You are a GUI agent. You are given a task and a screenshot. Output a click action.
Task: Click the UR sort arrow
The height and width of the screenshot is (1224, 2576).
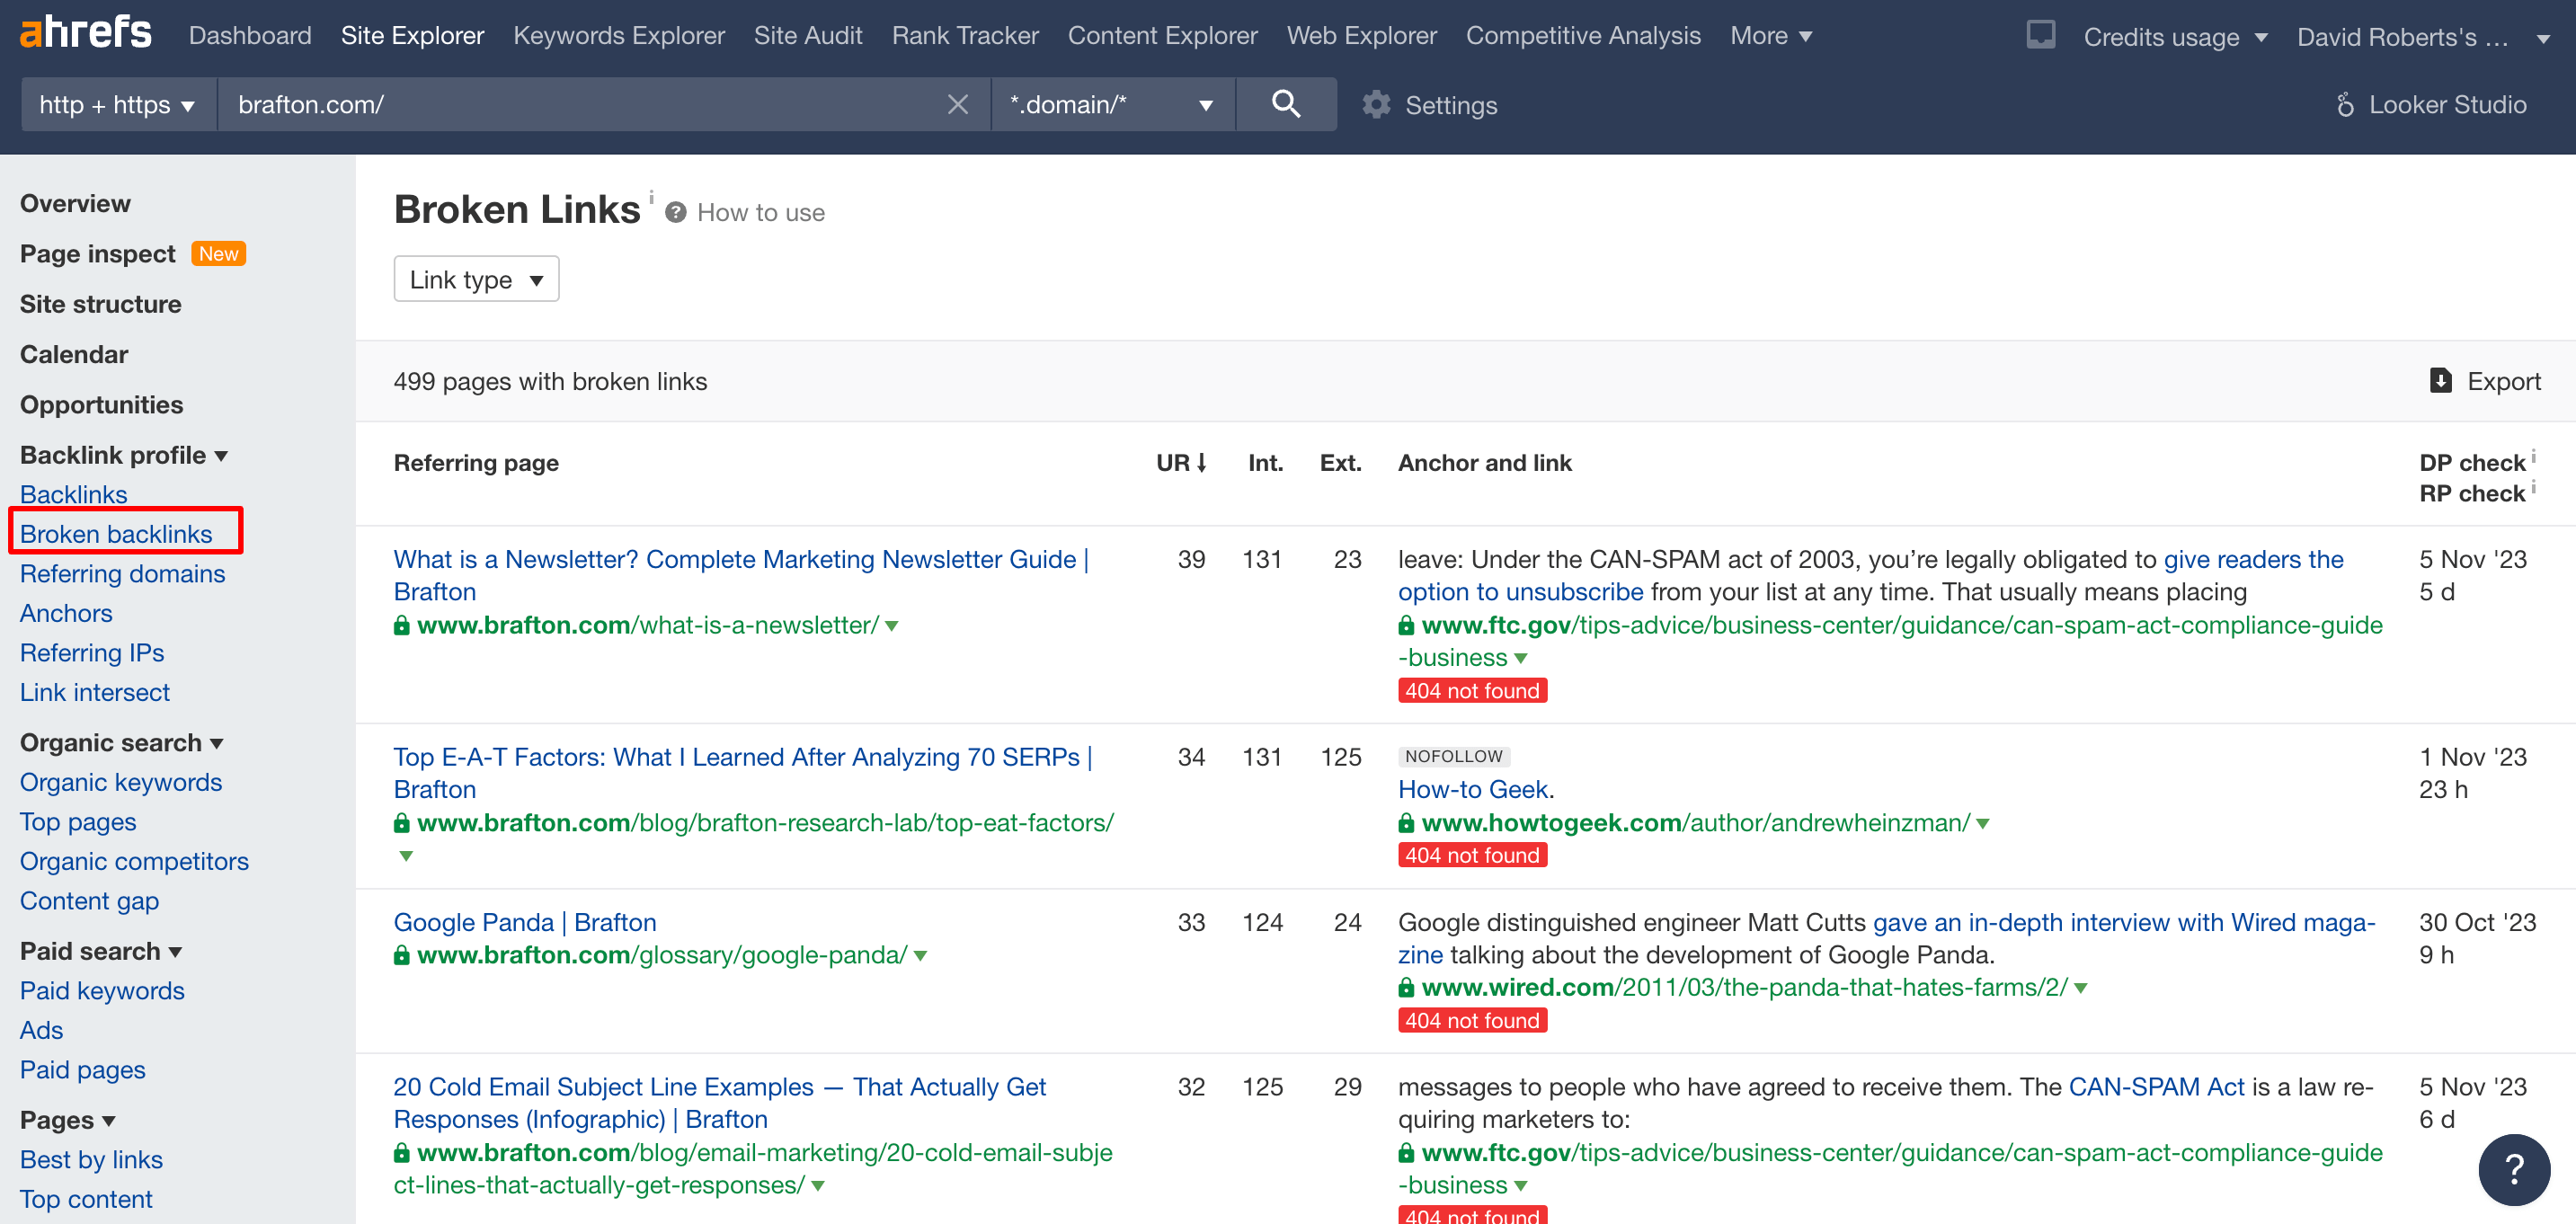click(1201, 463)
